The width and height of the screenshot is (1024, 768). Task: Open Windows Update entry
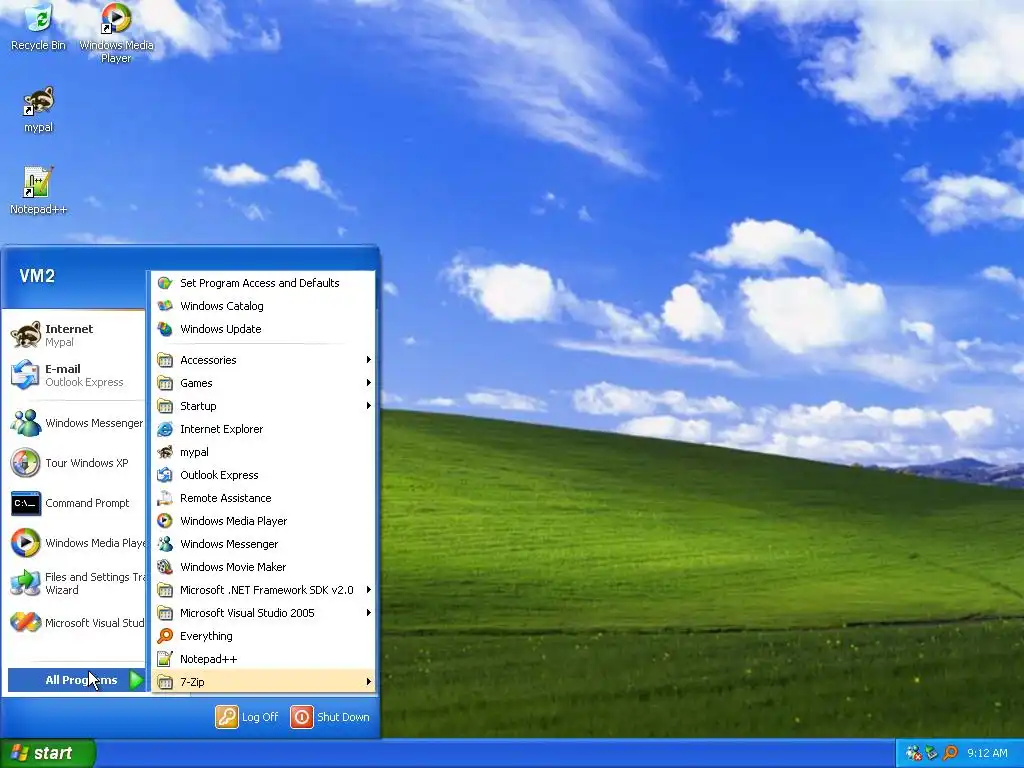264,329
